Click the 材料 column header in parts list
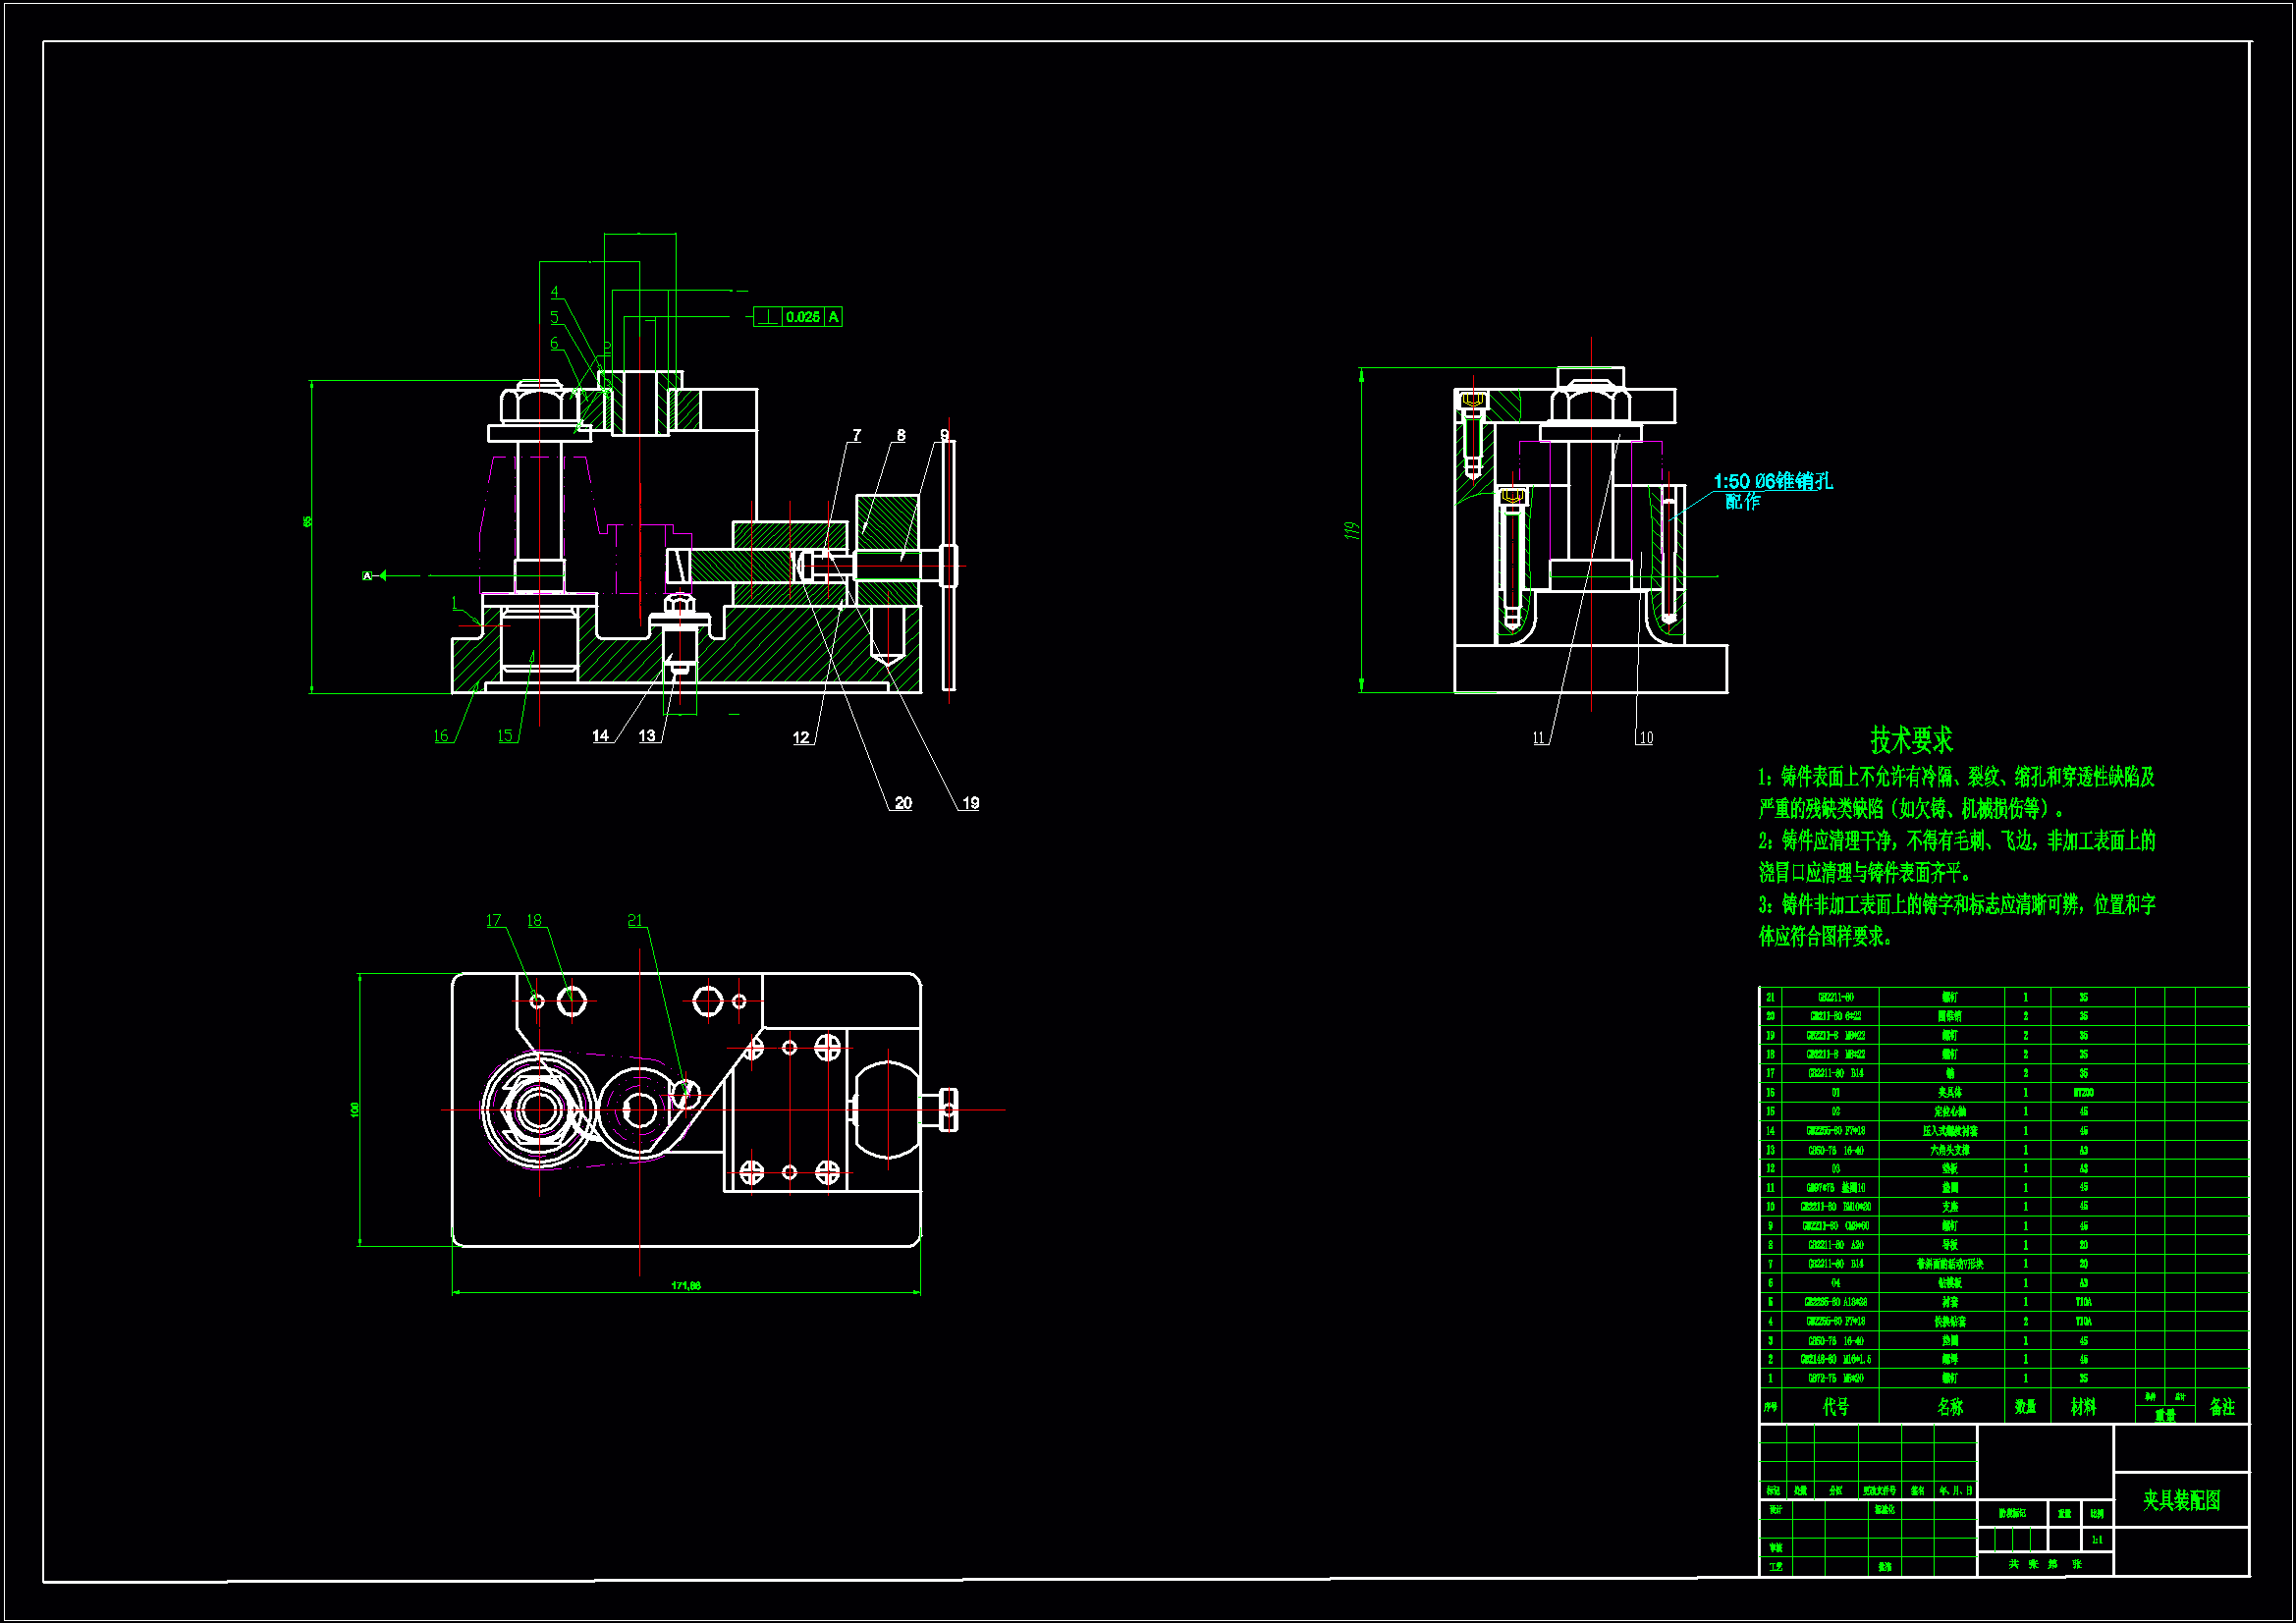The image size is (2296, 1623). pos(2083,1406)
